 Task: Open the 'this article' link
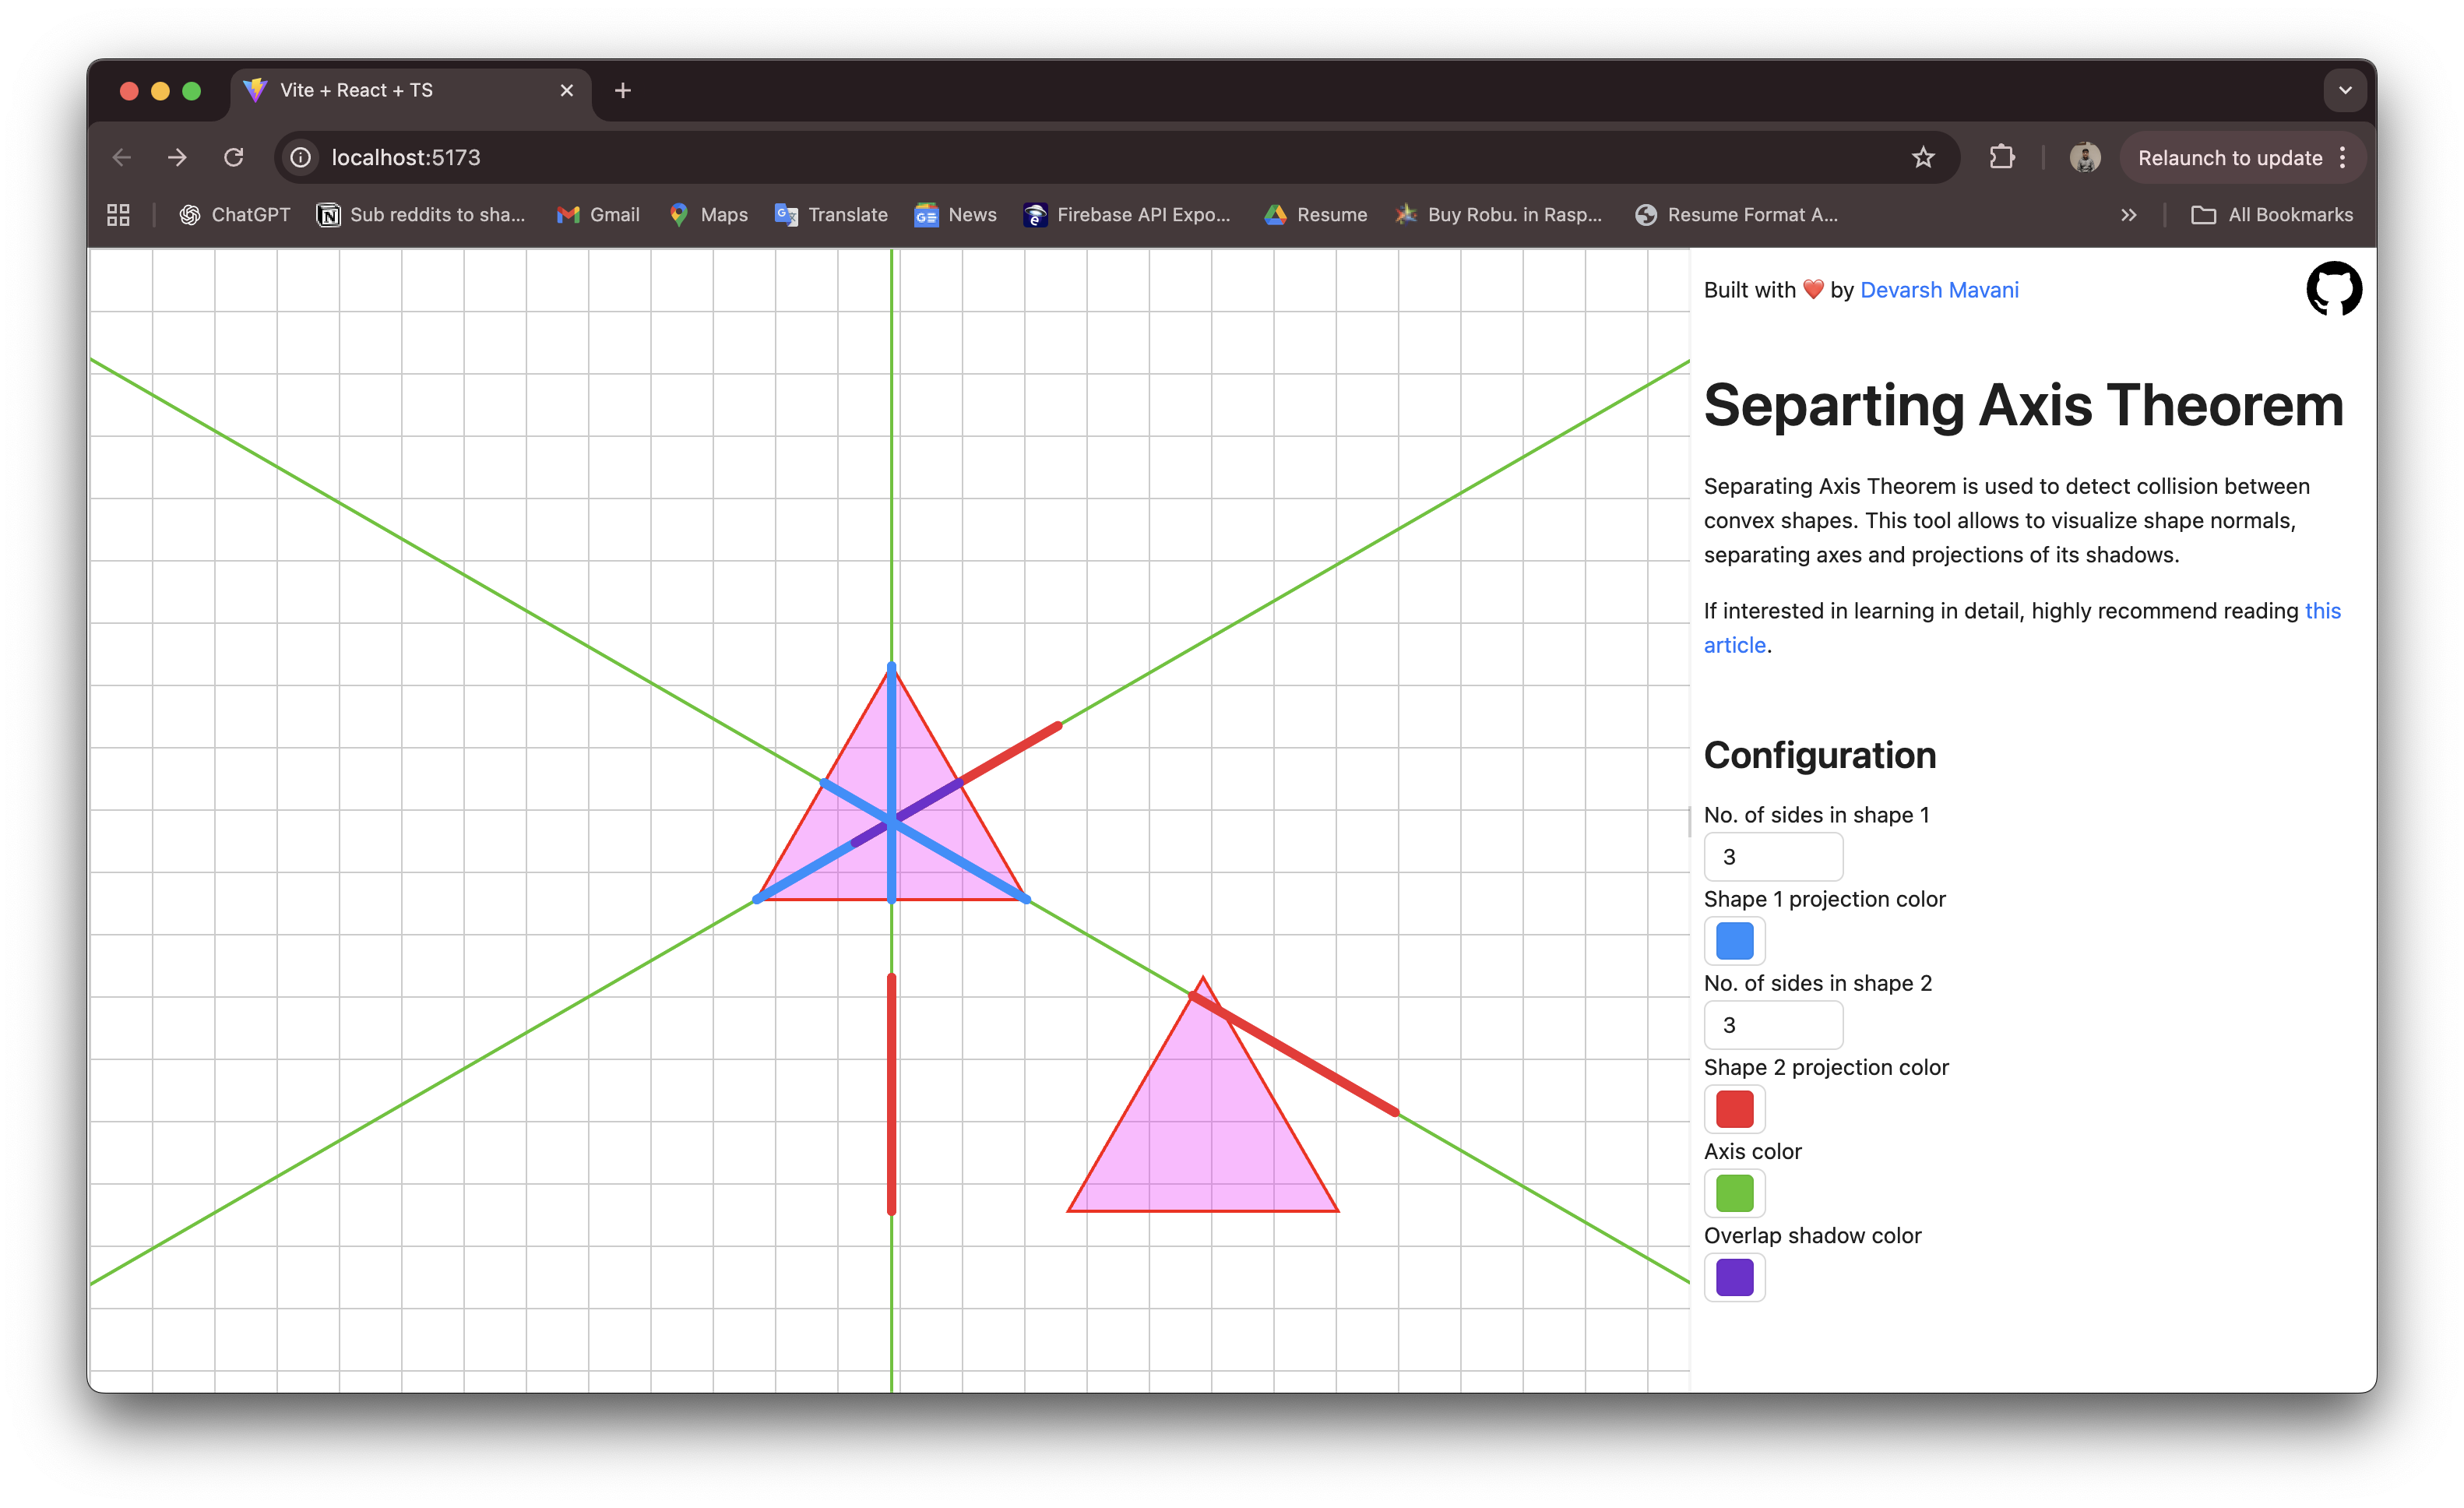point(2322,611)
